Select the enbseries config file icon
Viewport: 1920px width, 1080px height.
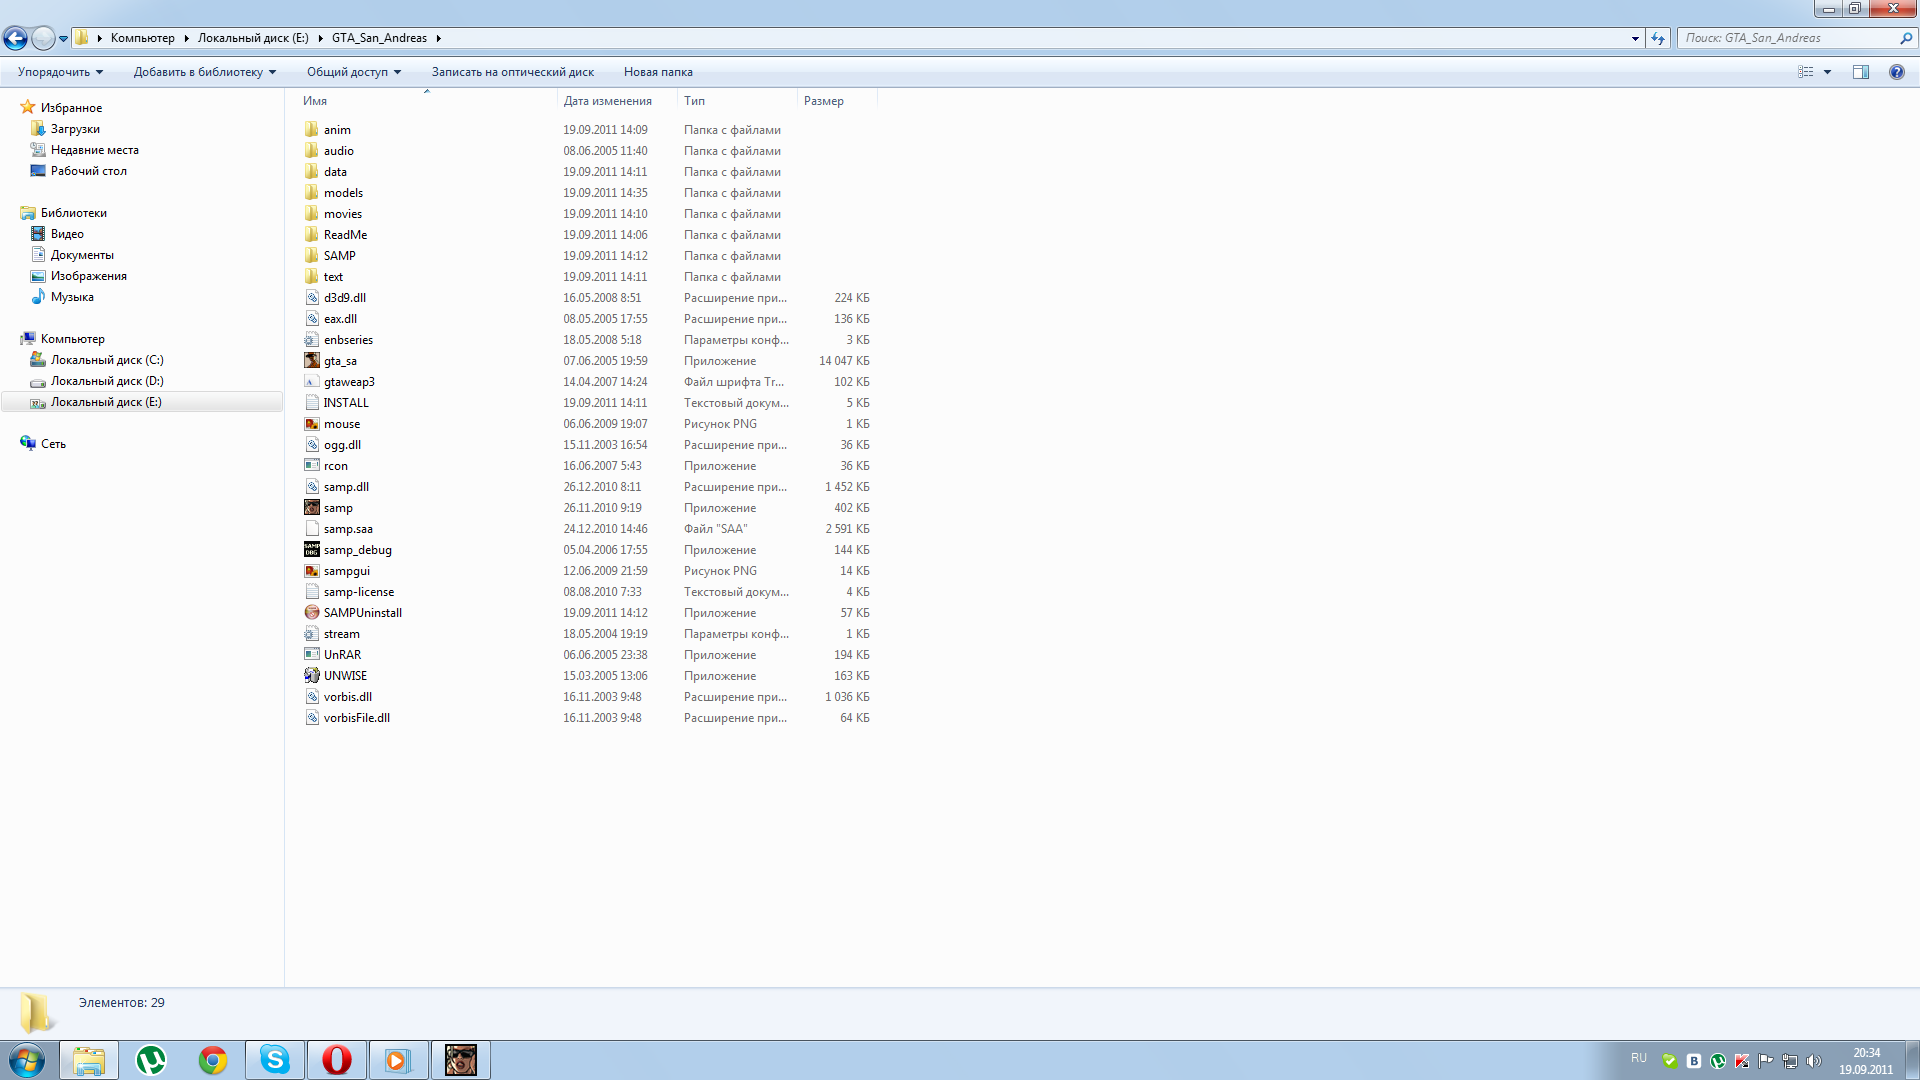(x=311, y=340)
